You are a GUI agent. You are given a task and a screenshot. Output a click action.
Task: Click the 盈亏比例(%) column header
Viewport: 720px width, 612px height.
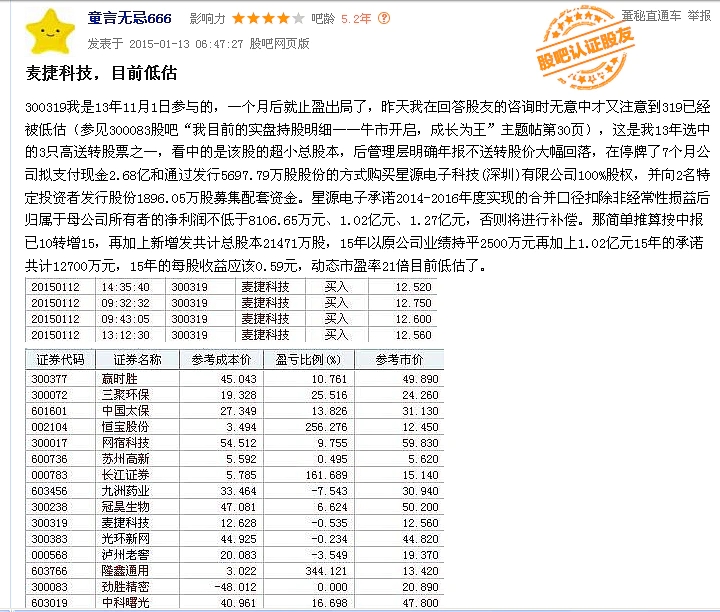tap(308, 359)
